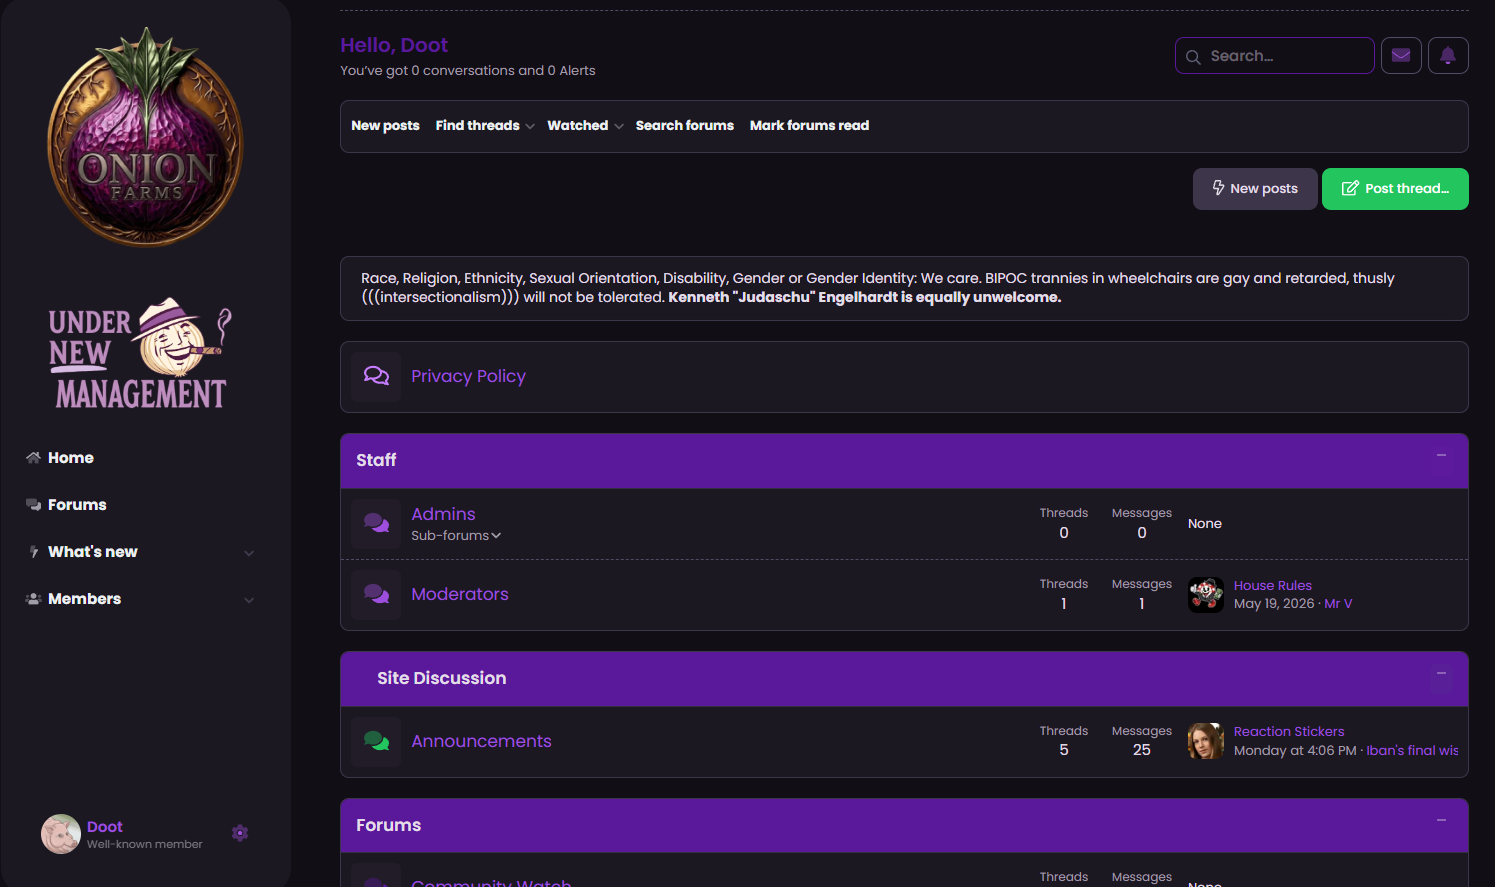Collapse the Forums category
1495x887 pixels.
pyautogui.click(x=1441, y=821)
